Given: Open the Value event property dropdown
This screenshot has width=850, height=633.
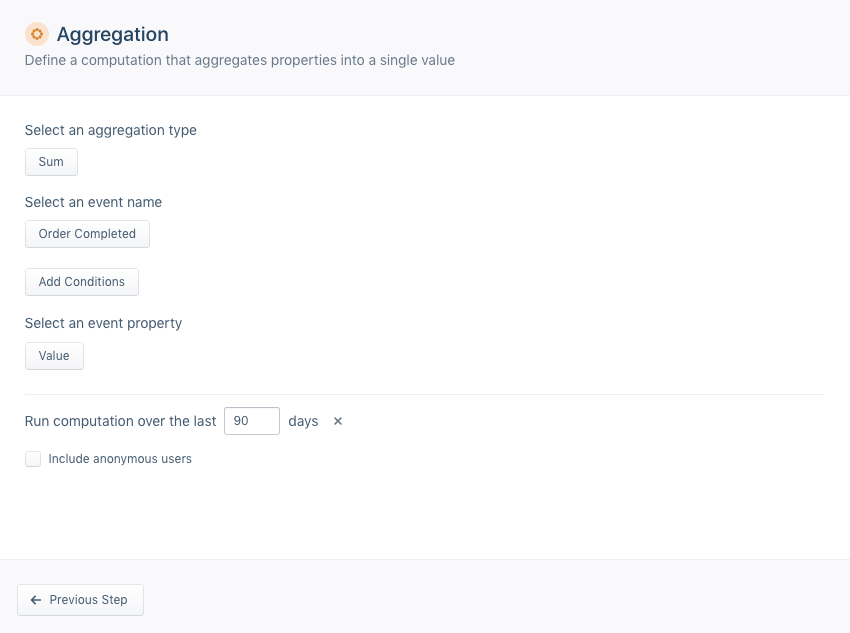Looking at the screenshot, I should [x=54, y=356].
